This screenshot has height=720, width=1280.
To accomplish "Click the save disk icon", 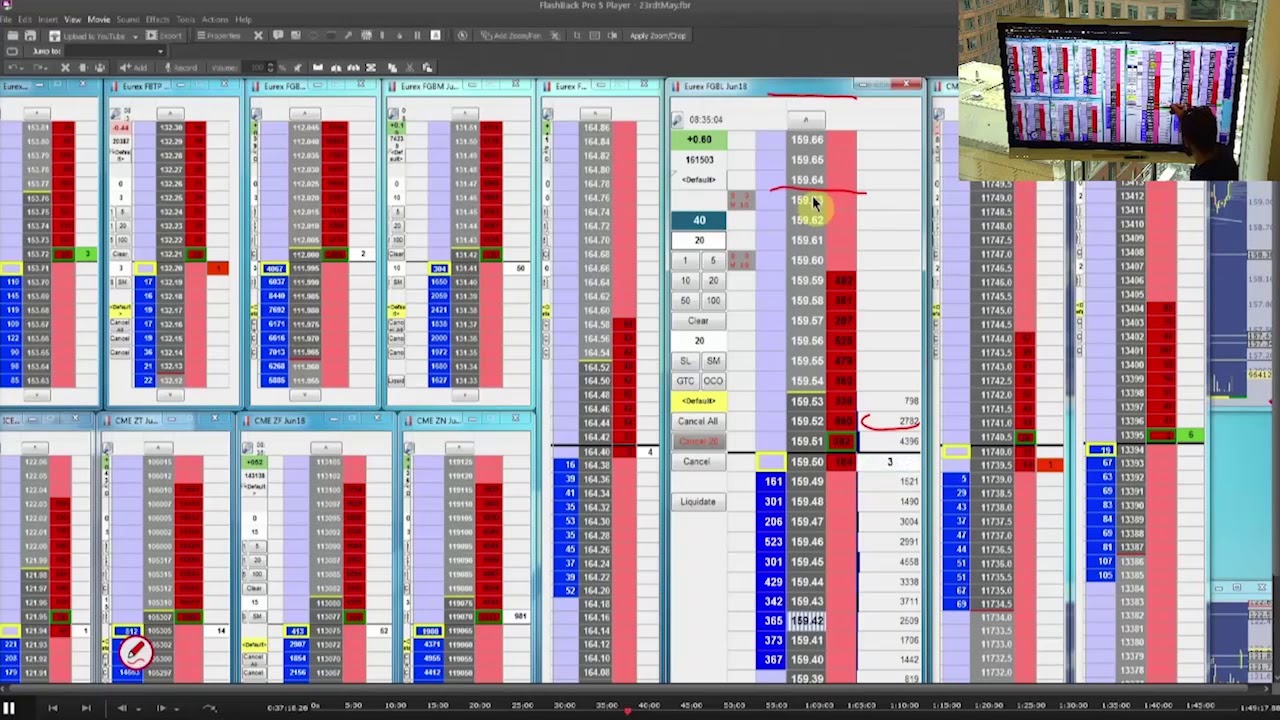I will (30, 36).
